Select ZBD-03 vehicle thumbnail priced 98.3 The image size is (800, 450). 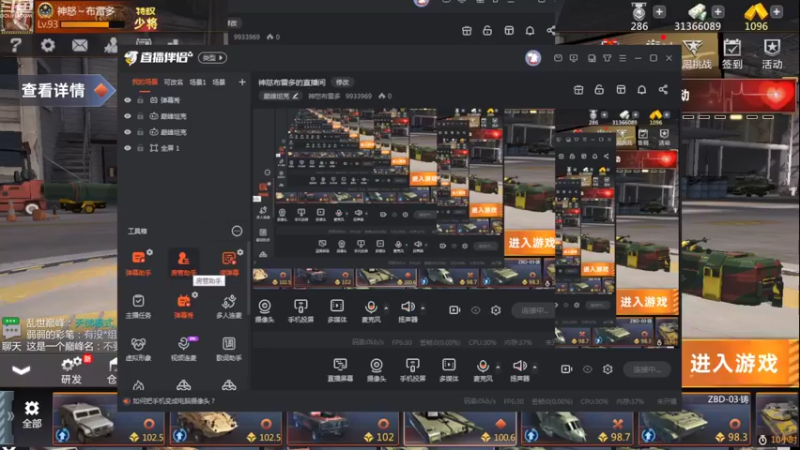(x=694, y=418)
